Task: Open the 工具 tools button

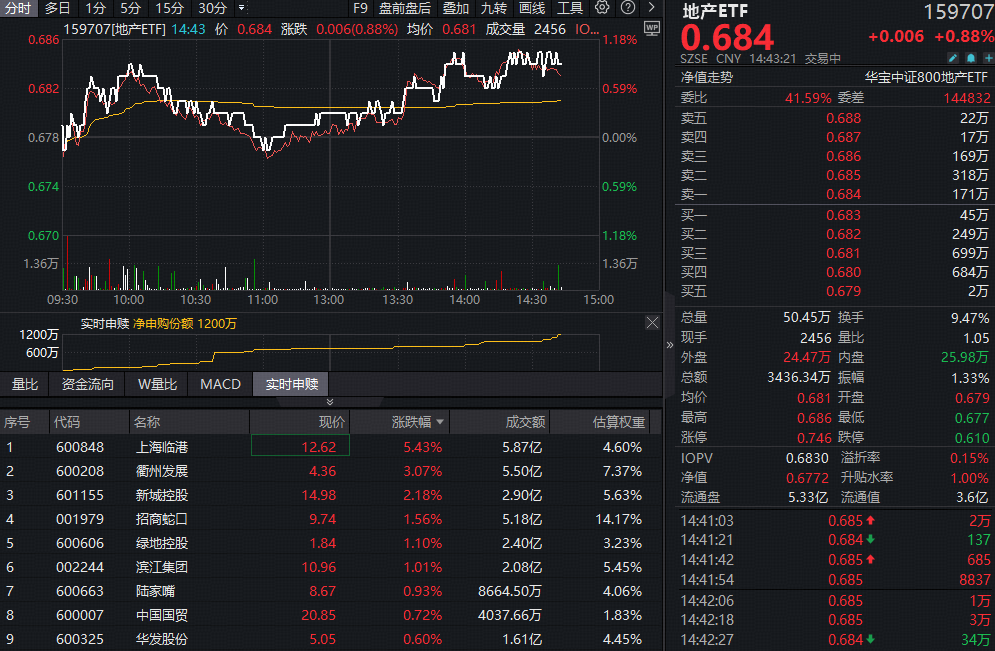Action: click(x=570, y=8)
